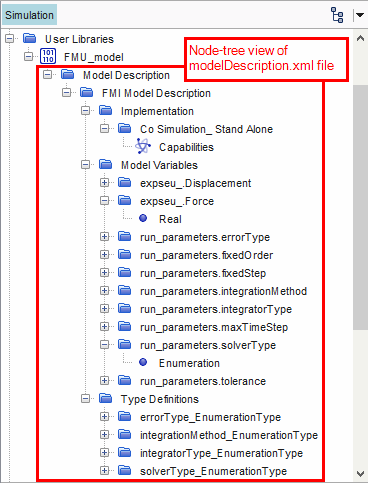Click the scrollbar down arrow
This screenshot has width=368, height=483.
360,474
